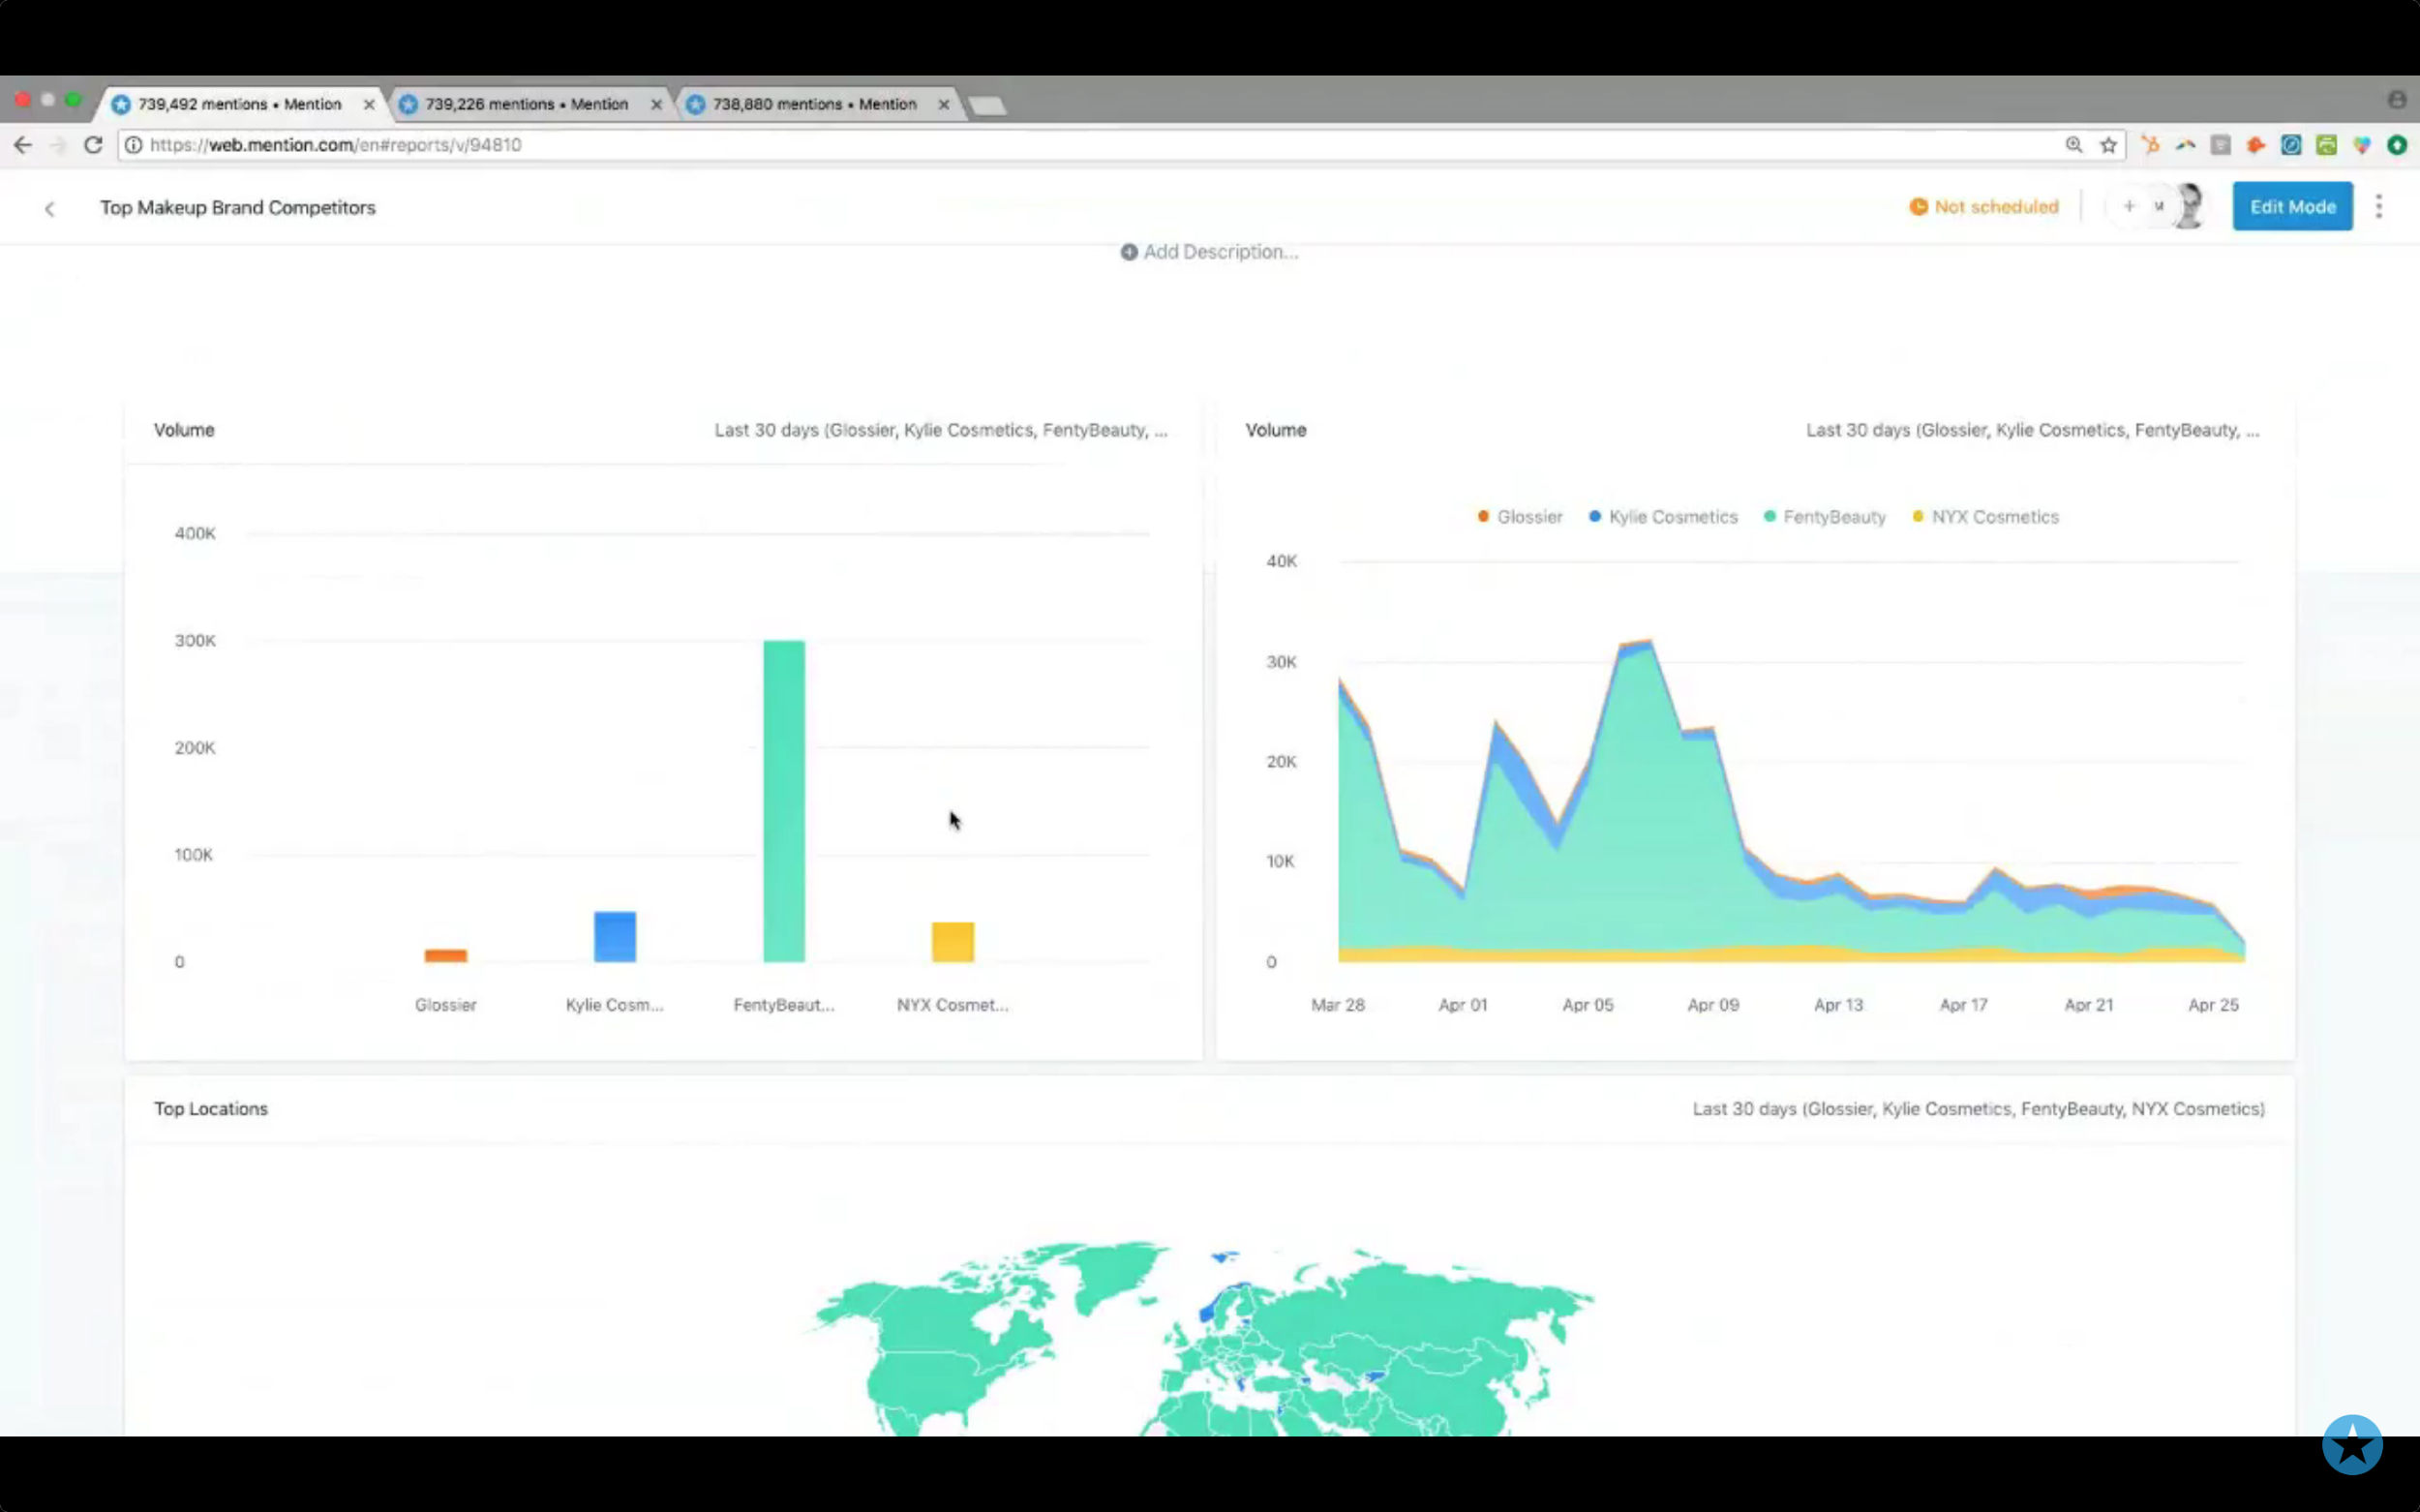This screenshot has height=1512, width=2420.
Task: Click the orange Glossier bar
Action: [x=446, y=956]
